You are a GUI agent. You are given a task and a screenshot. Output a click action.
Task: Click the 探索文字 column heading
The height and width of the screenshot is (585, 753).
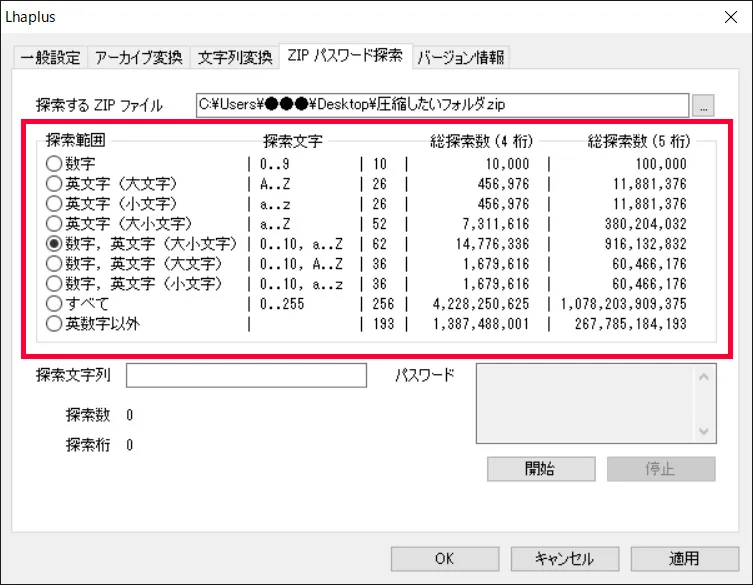293,141
